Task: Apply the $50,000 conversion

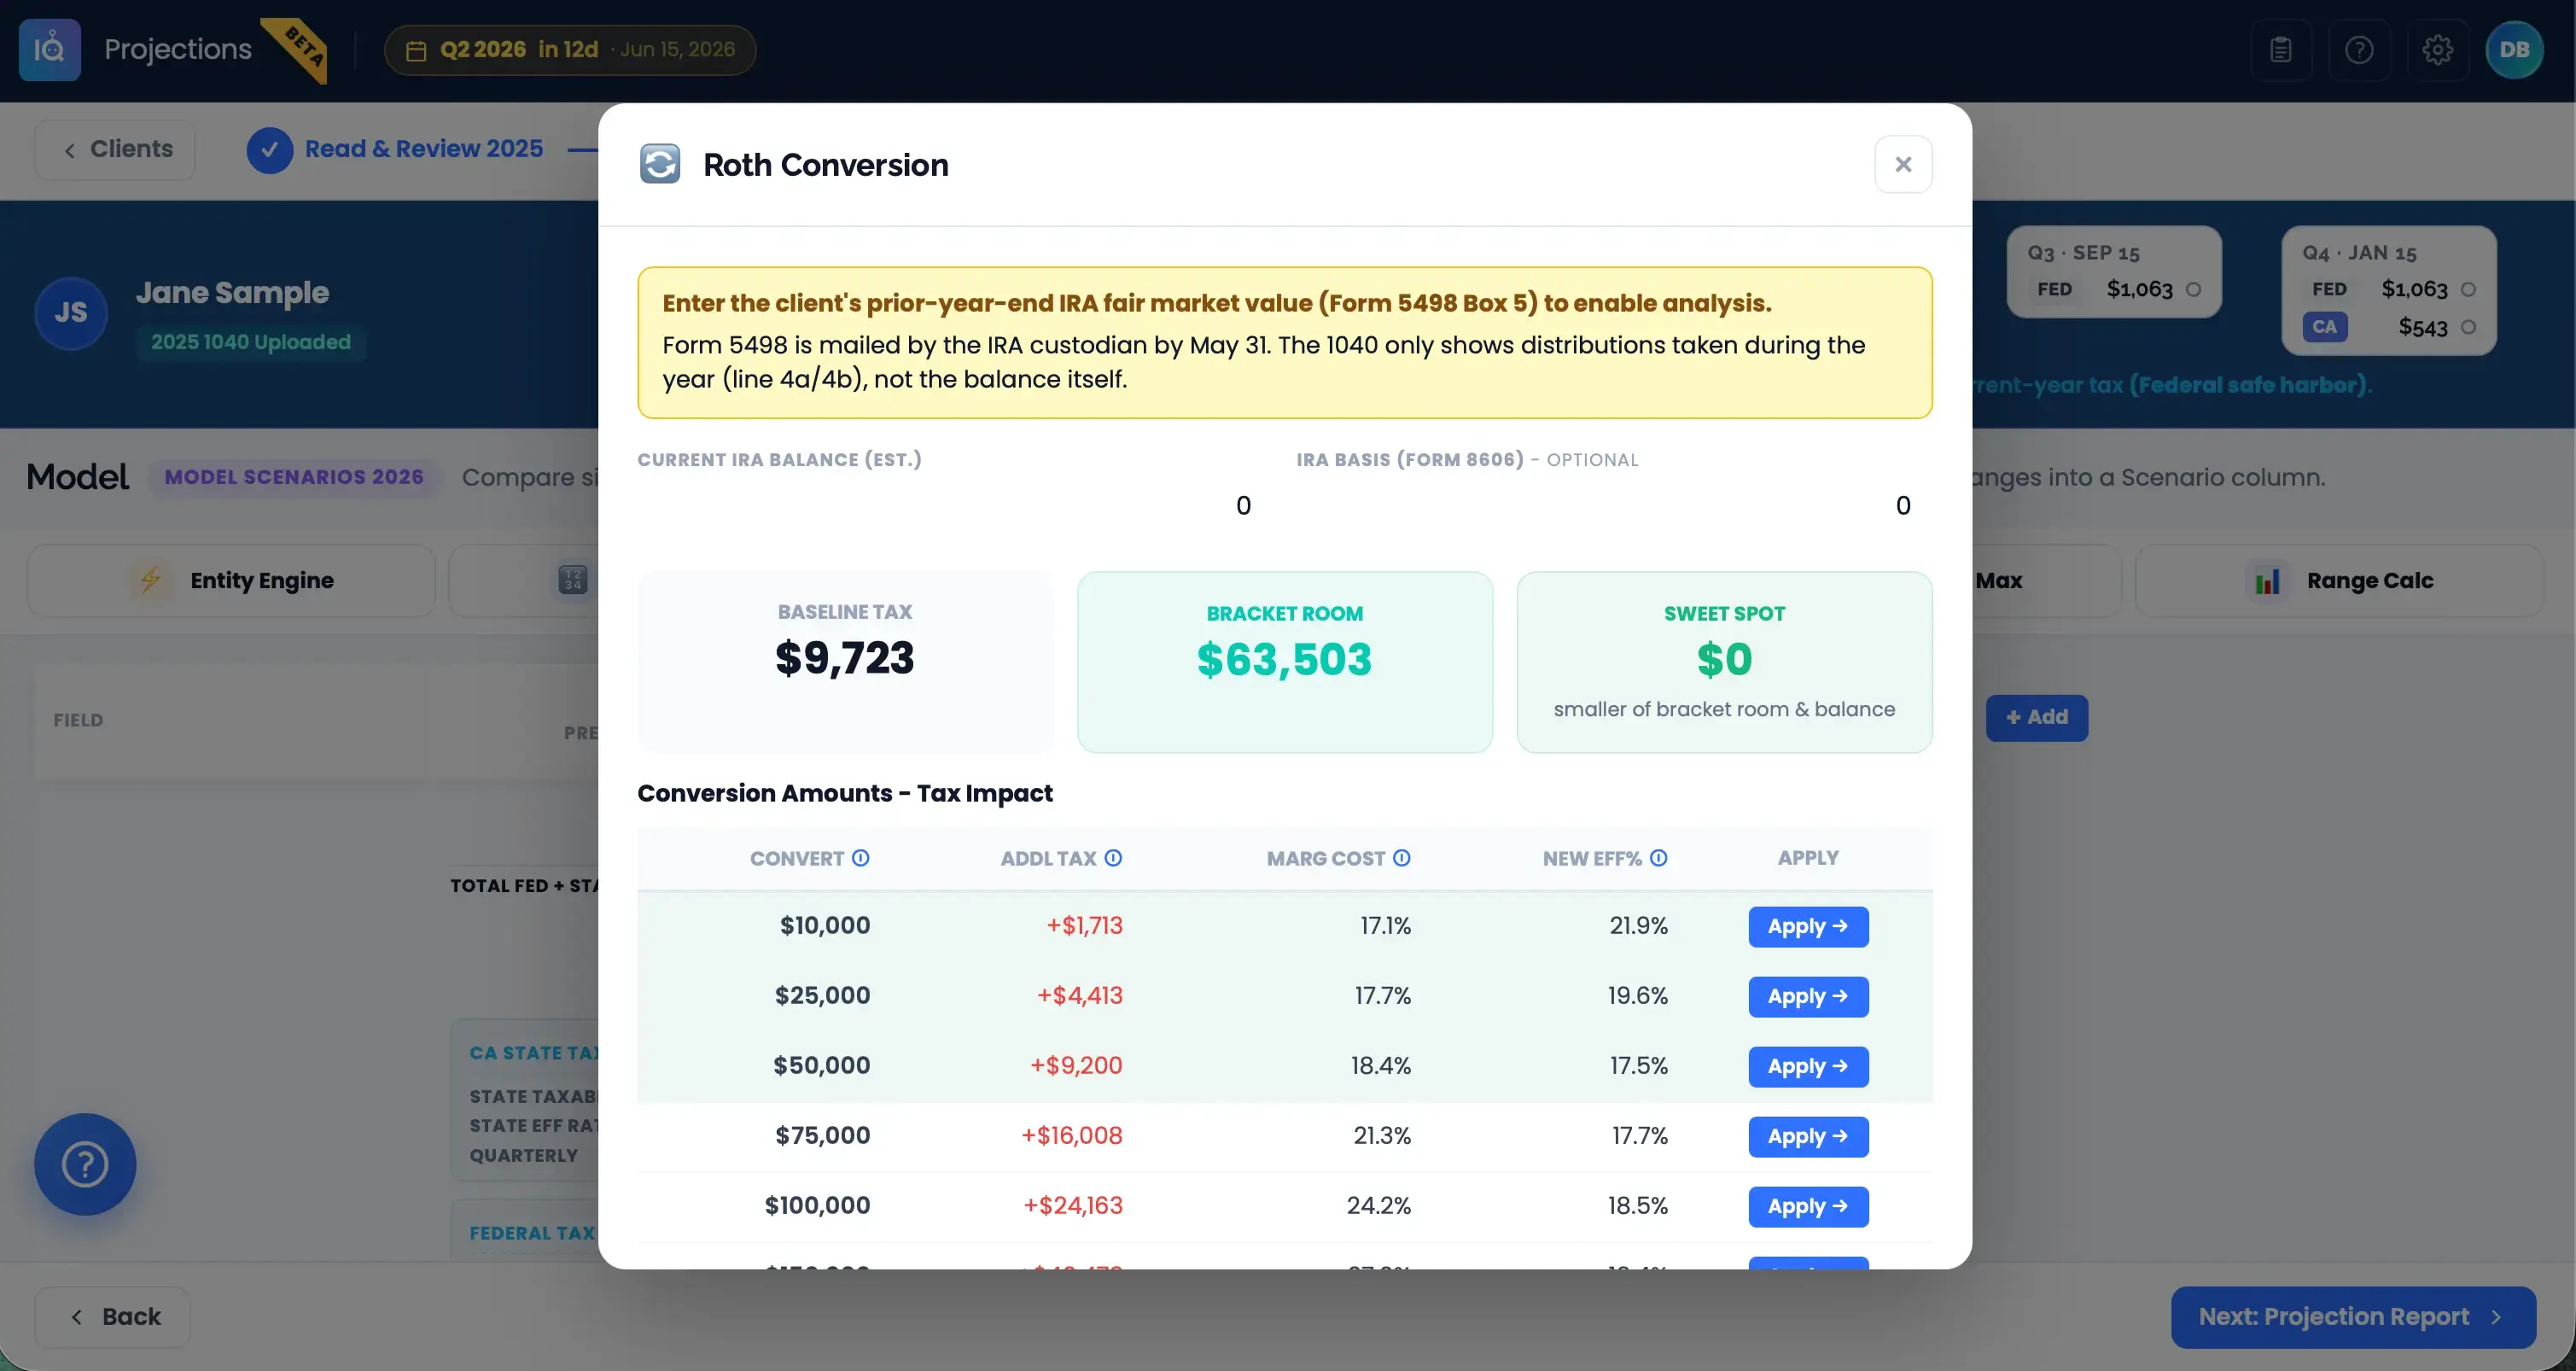Action: [1808, 1066]
